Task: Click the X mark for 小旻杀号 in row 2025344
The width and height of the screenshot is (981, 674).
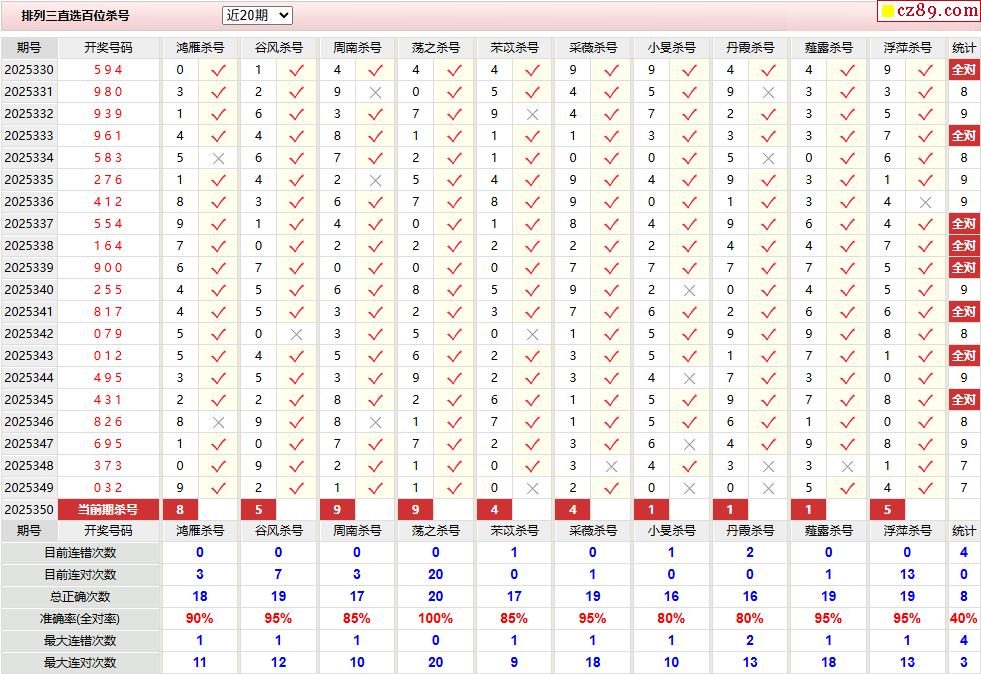Action: (x=689, y=379)
